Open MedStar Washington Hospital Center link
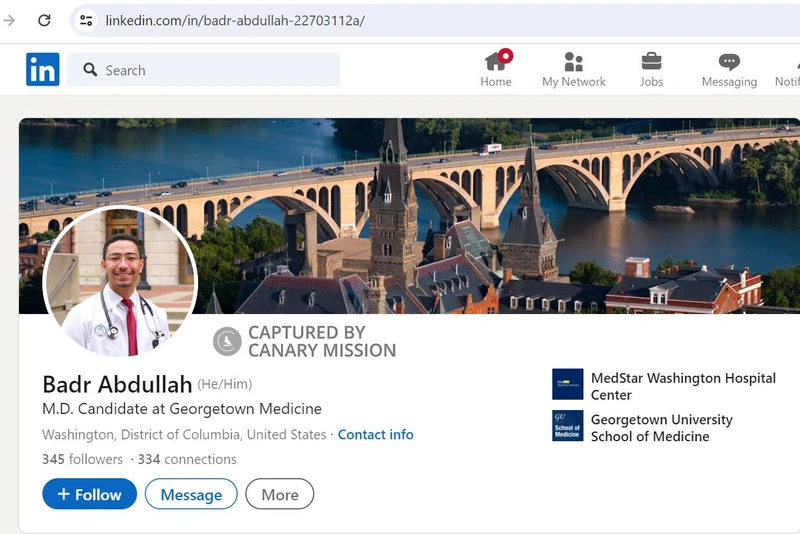 (683, 386)
